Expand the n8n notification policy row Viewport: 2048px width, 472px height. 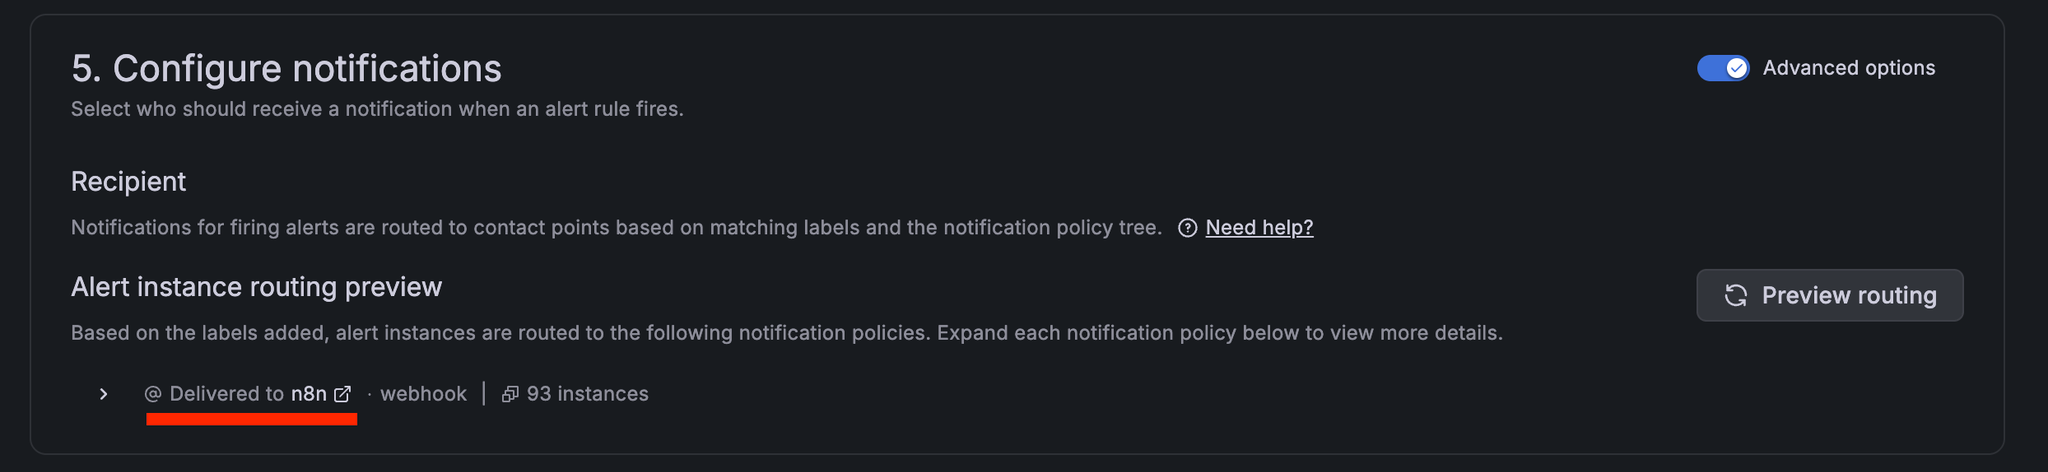(103, 394)
